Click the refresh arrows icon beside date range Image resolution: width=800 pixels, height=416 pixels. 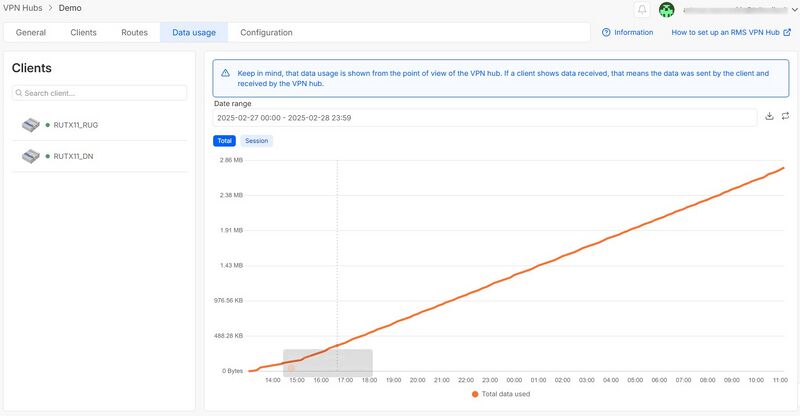tap(785, 117)
